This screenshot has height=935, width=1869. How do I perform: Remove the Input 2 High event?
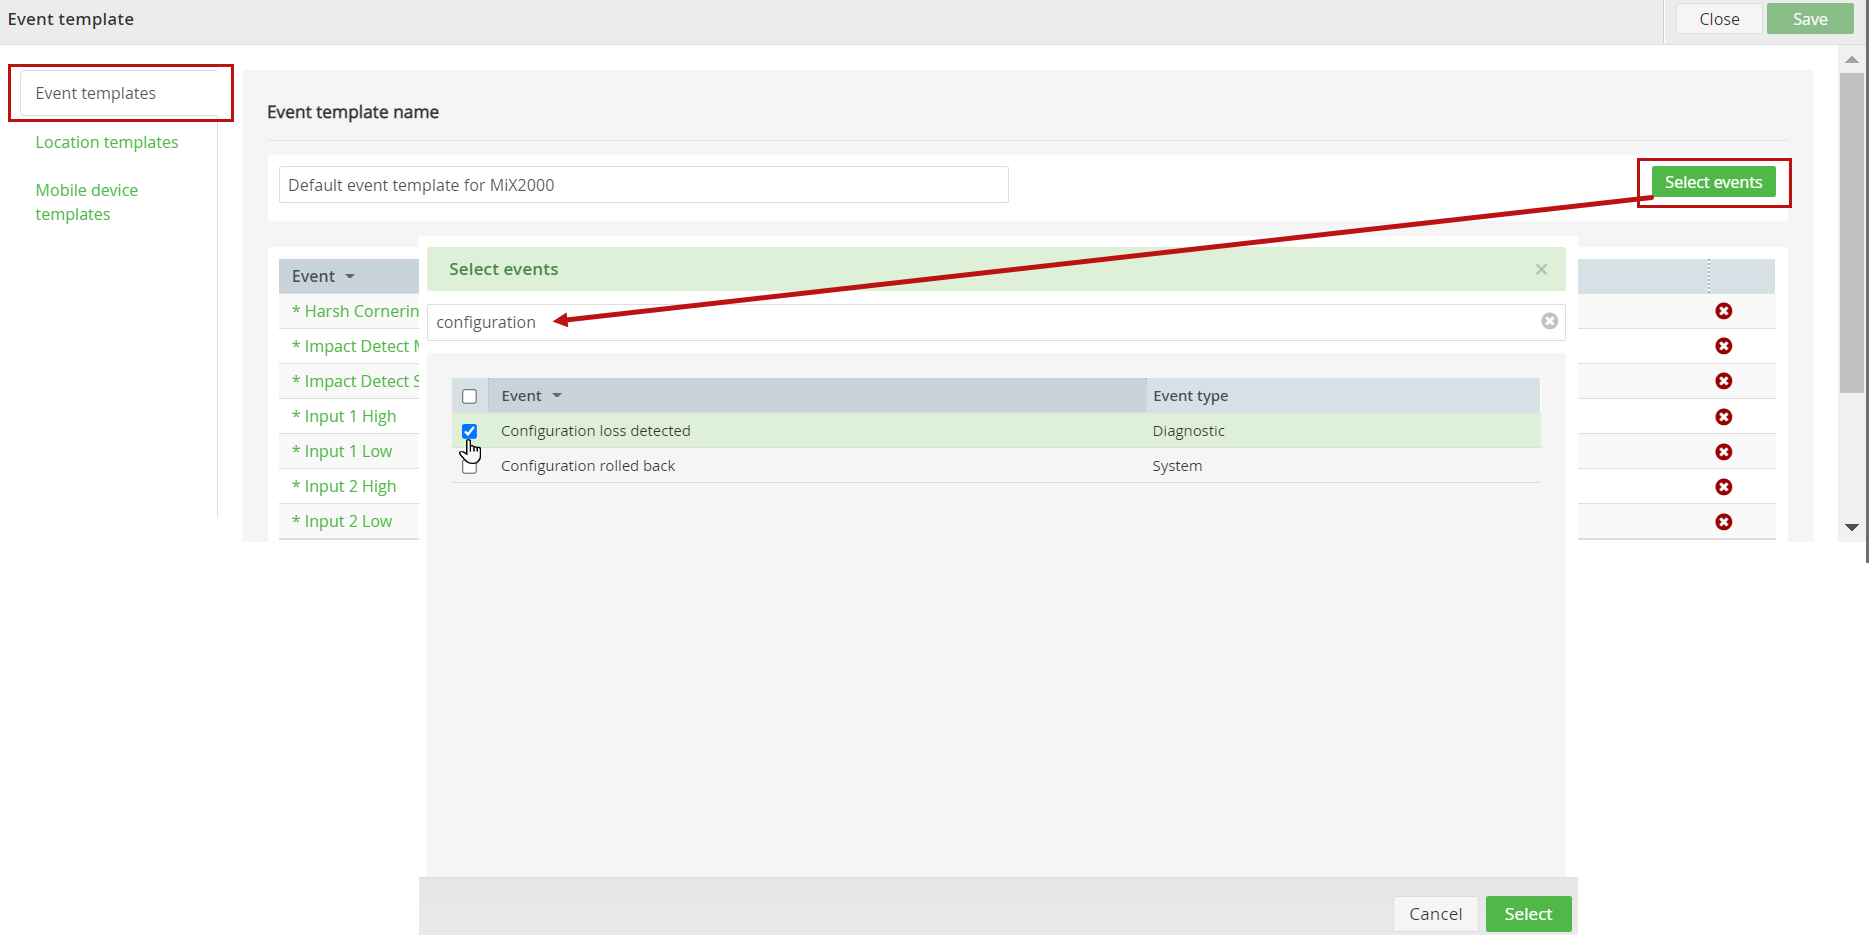pyautogui.click(x=1723, y=487)
